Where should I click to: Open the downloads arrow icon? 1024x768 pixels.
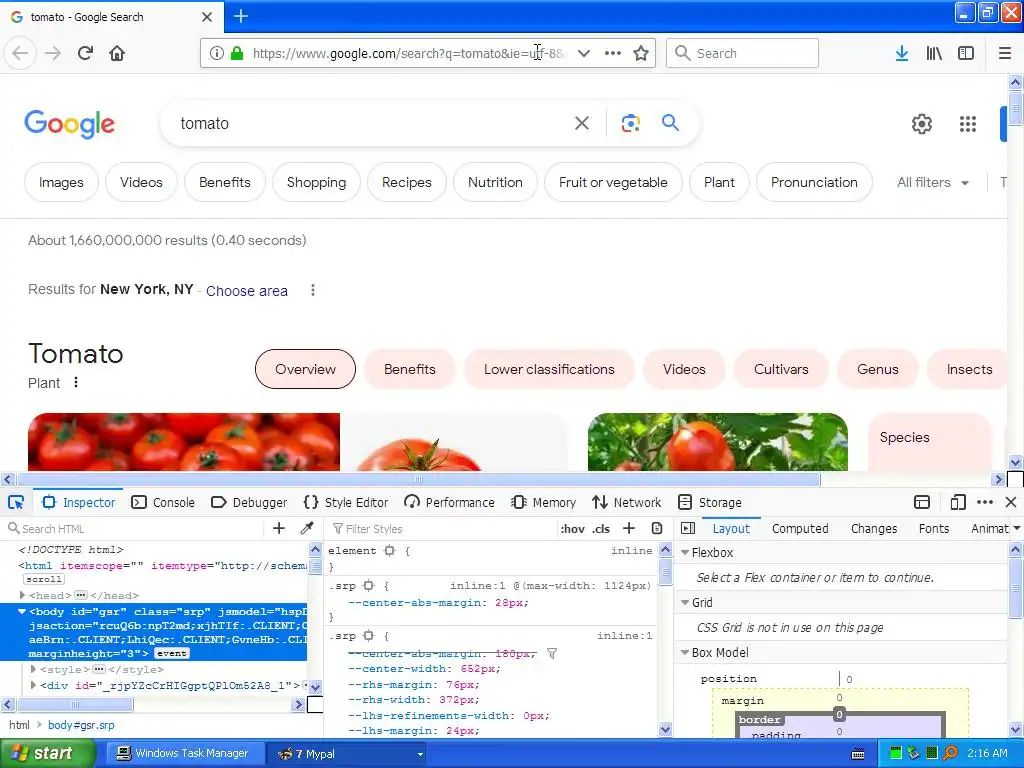(x=902, y=53)
